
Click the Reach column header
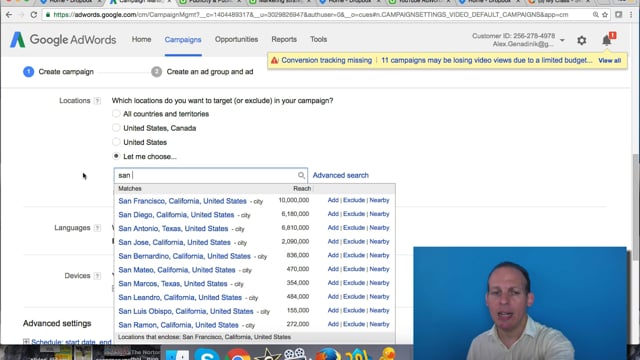point(302,189)
